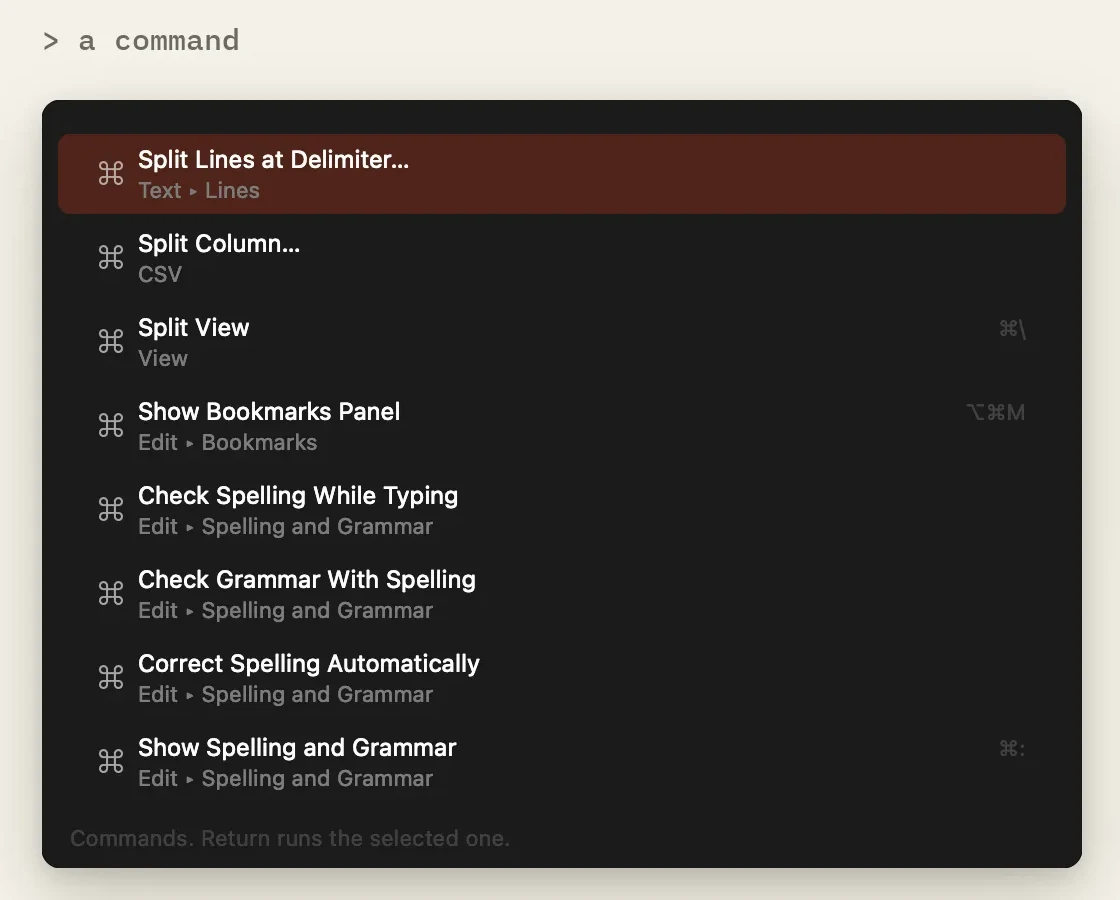Click the '> a command' heading text
This screenshot has width=1120, height=900.
pyautogui.click(x=141, y=41)
